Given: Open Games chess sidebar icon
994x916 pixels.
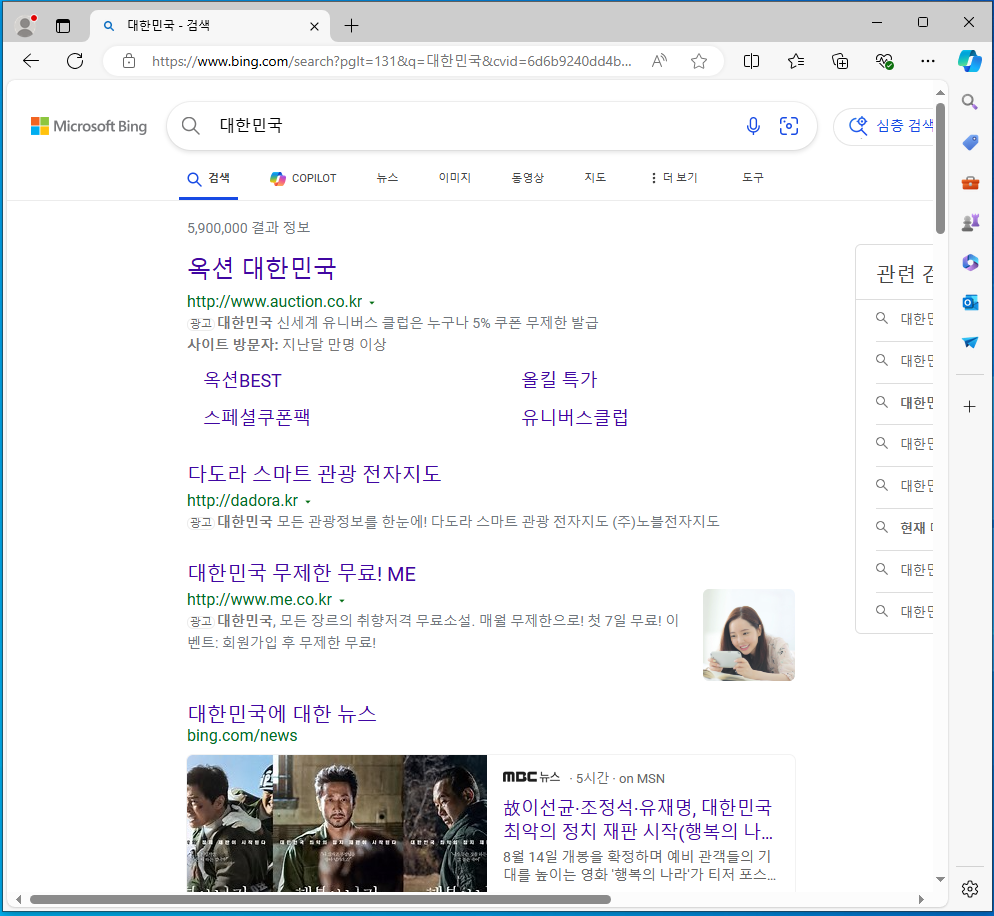Looking at the screenshot, I should [x=970, y=223].
